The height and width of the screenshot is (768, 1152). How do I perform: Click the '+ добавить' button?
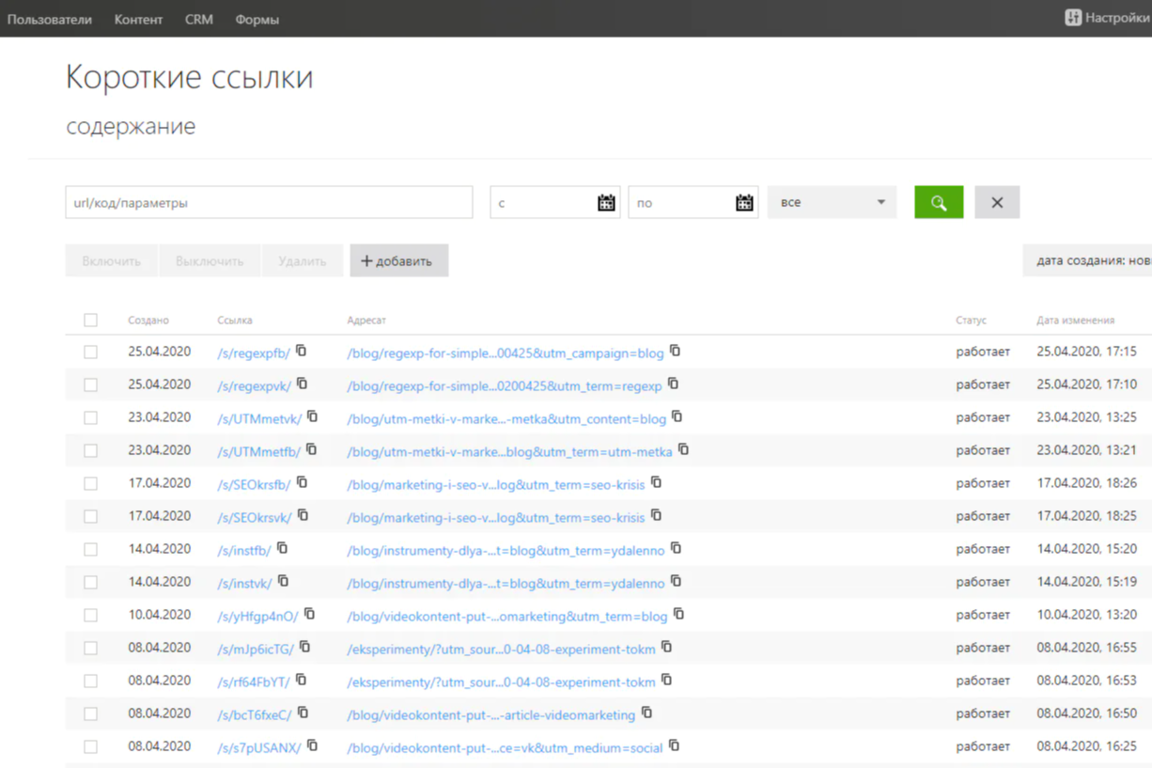tap(398, 261)
